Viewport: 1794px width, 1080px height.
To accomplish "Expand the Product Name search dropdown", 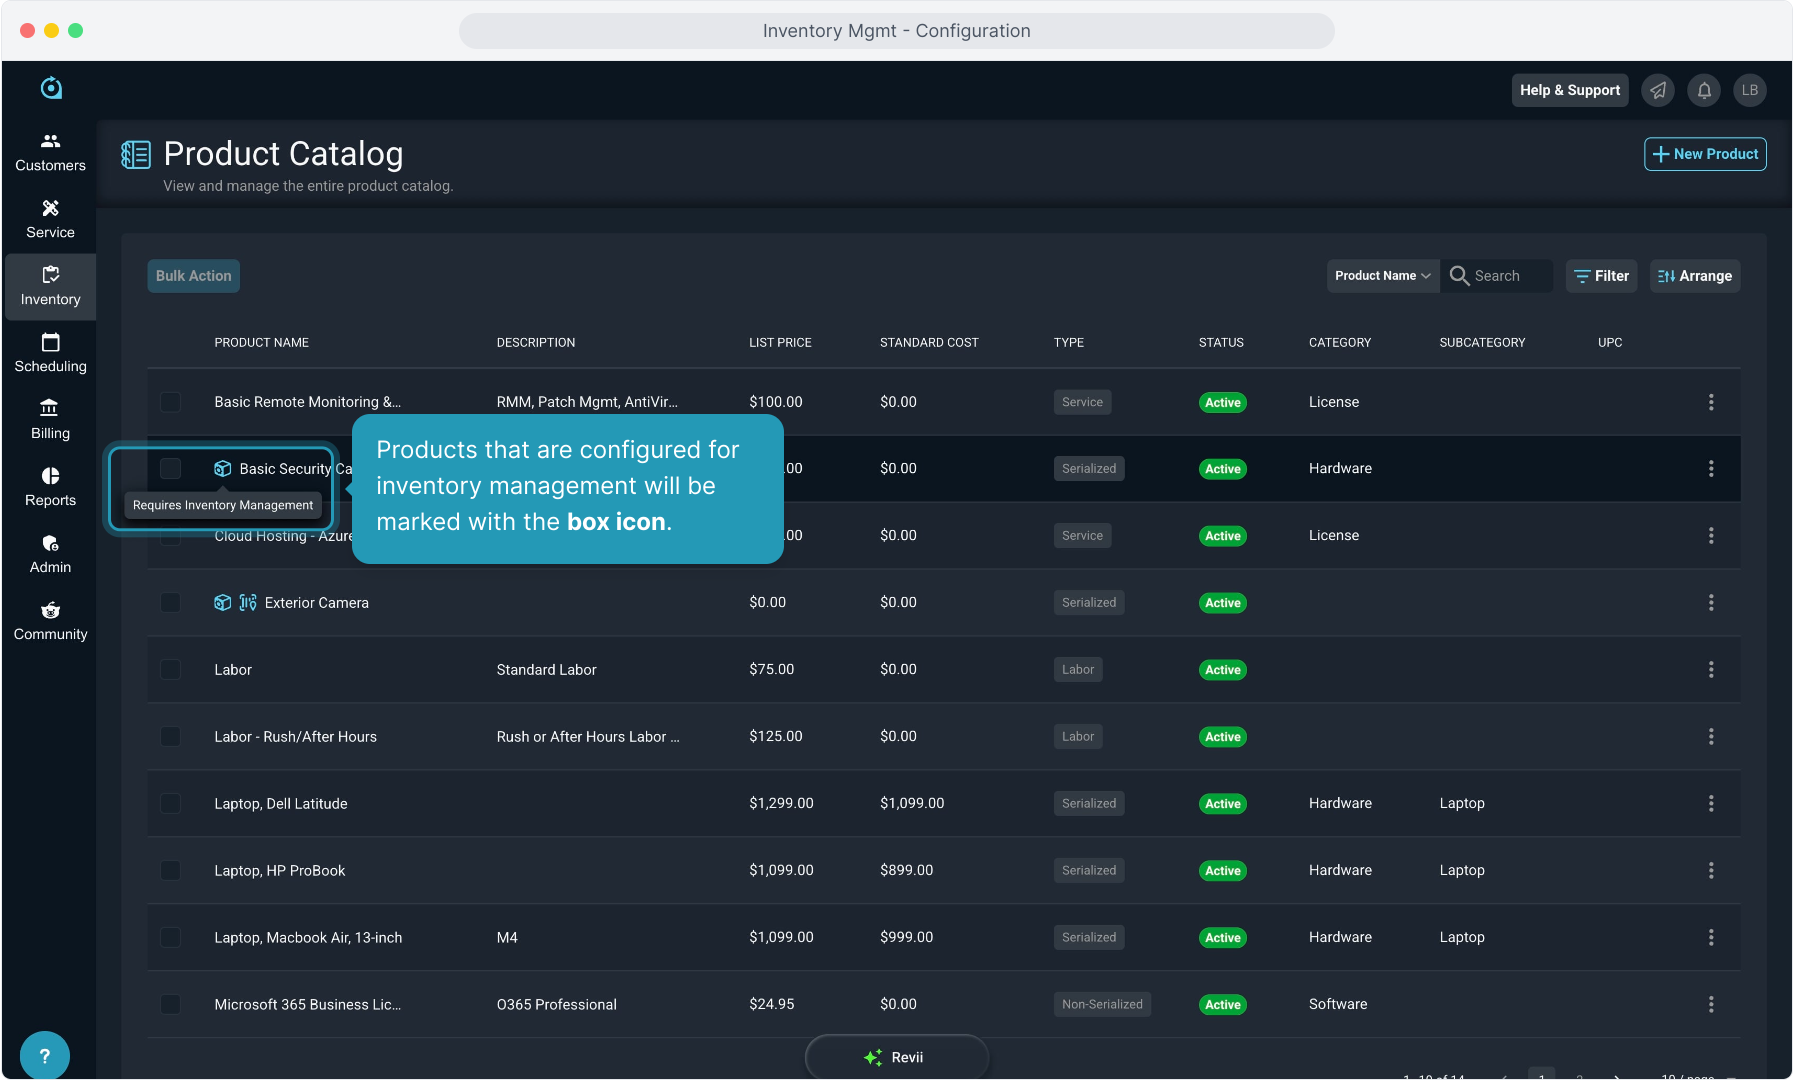I will (1382, 276).
